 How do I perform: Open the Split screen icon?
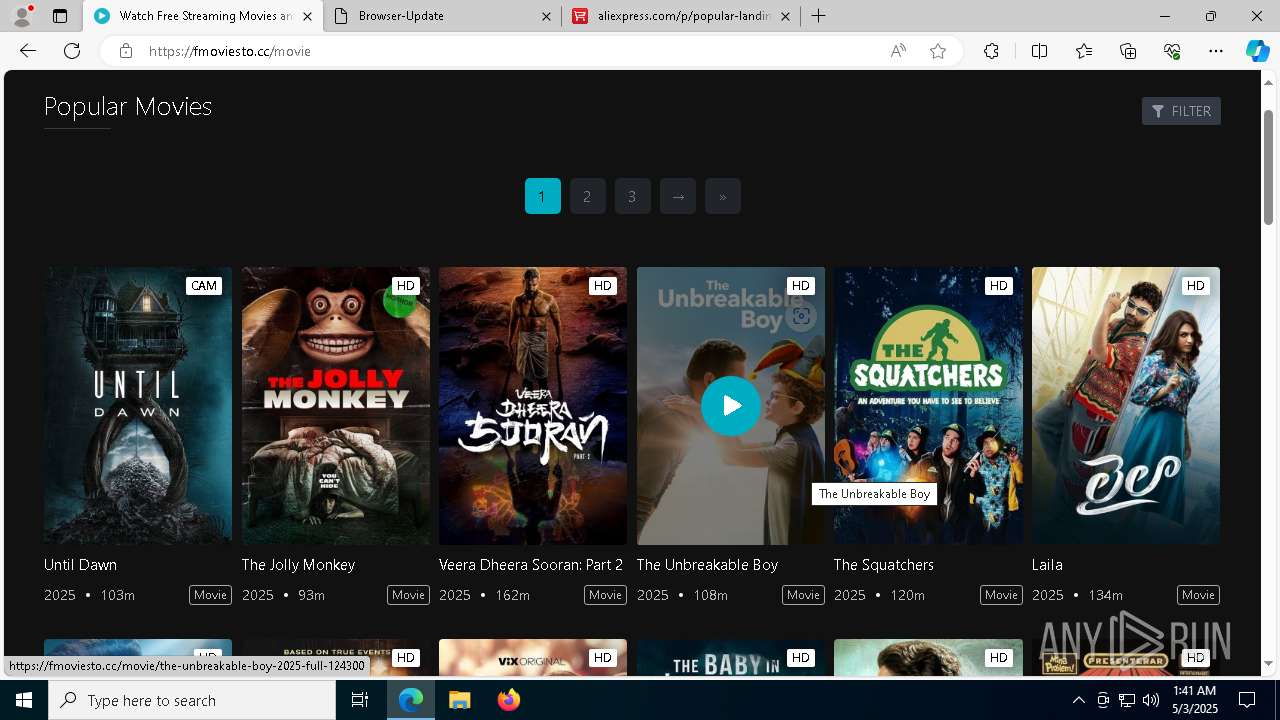tap(1039, 51)
